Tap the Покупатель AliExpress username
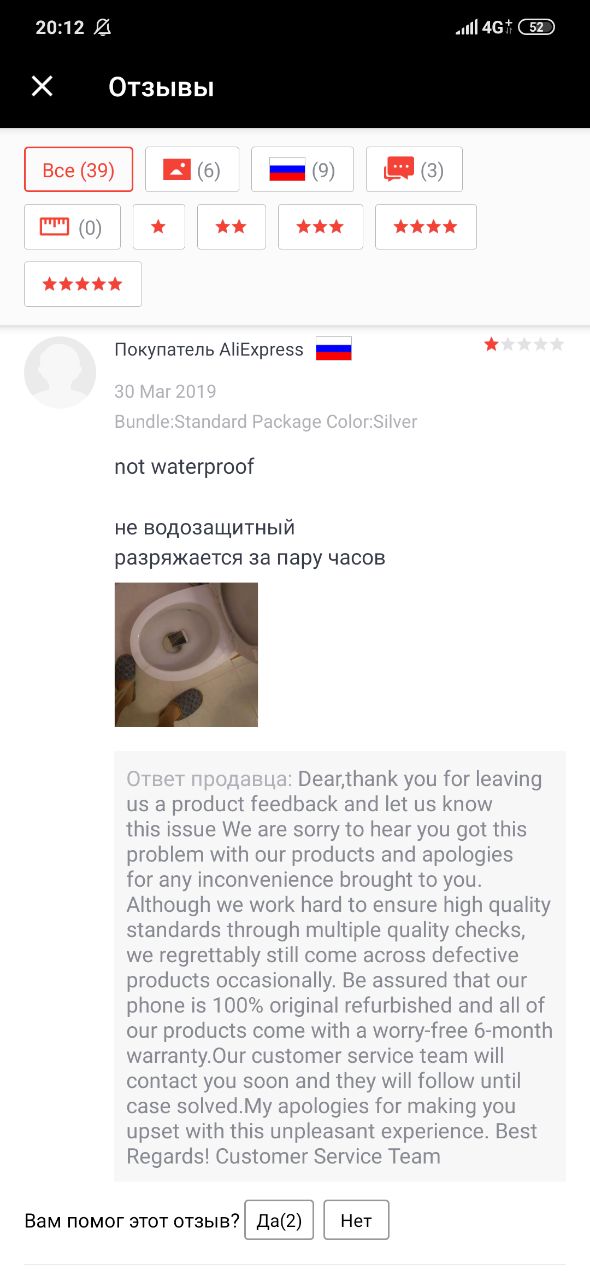 pos(209,350)
